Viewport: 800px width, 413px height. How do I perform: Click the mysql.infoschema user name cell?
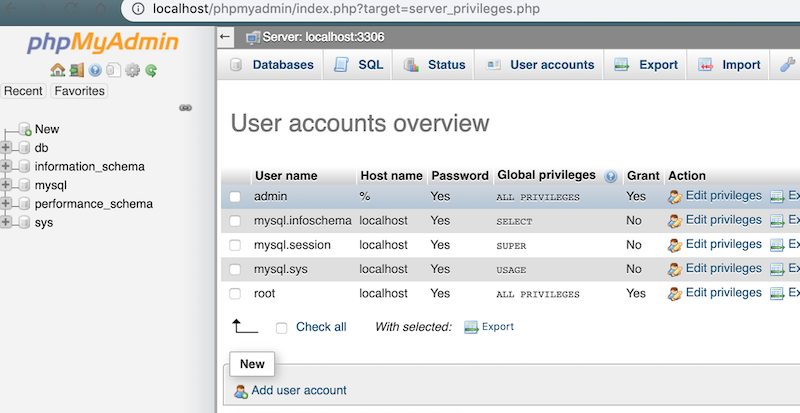click(303, 221)
